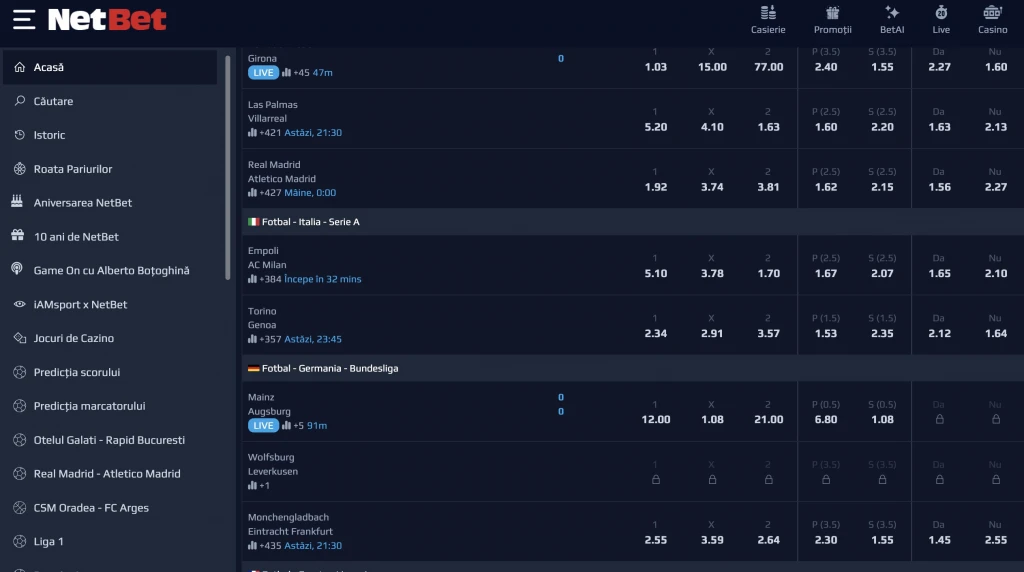Select odds 5.20 for Las Palmas win
The image size is (1024, 572).
(655, 127)
